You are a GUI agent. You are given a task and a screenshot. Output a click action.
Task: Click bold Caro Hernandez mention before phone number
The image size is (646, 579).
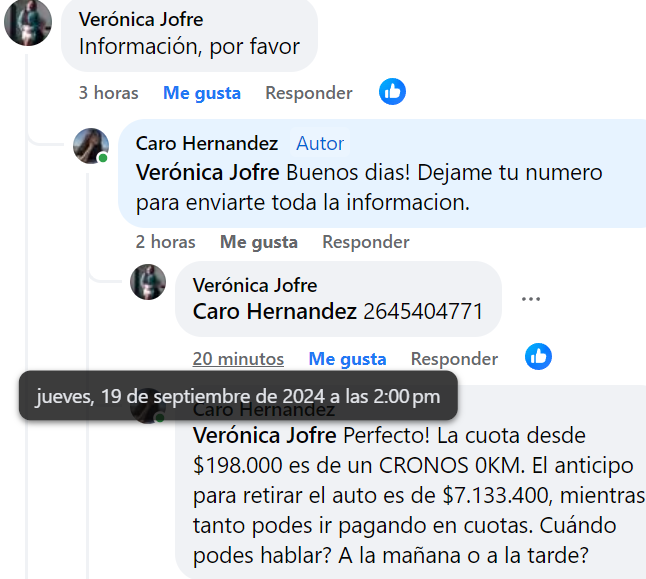(275, 311)
